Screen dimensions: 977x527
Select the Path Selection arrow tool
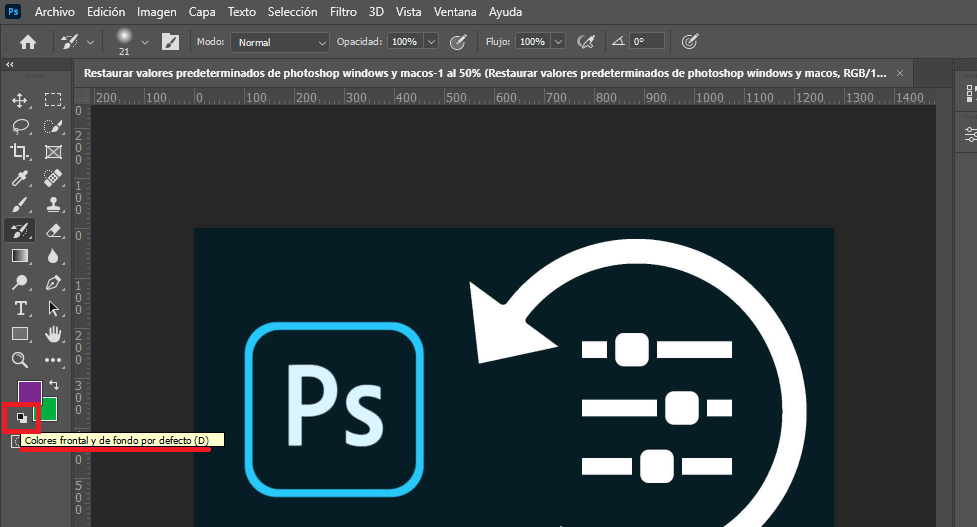53,308
